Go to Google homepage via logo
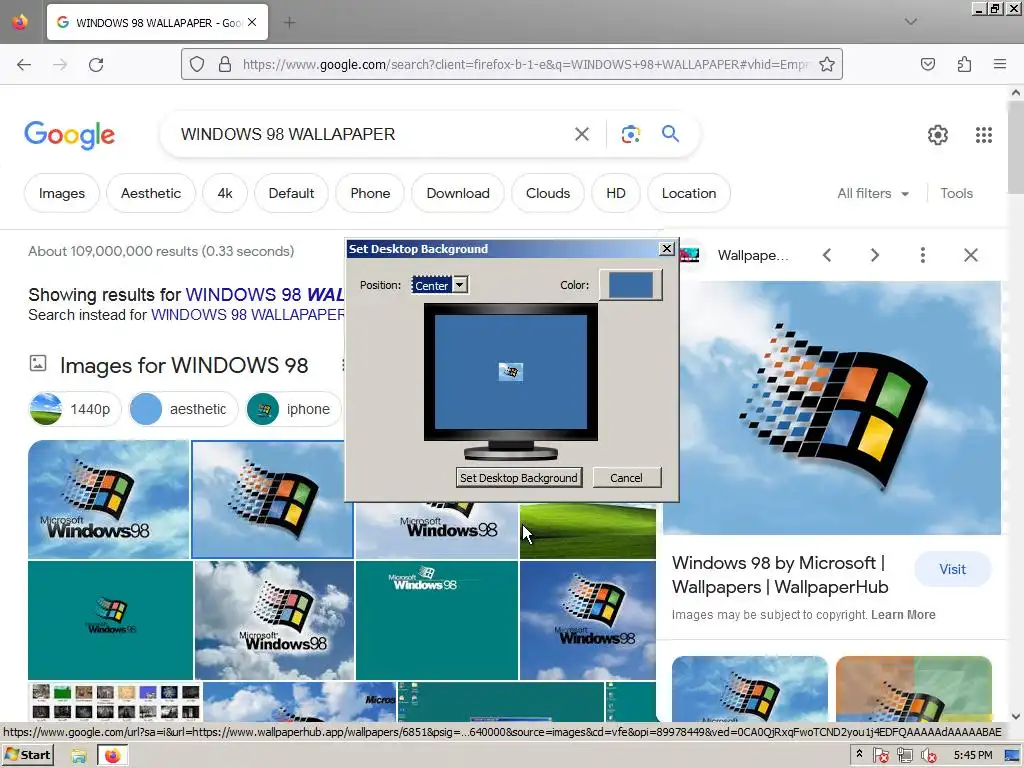This screenshot has width=1024, height=768. pyautogui.click(x=70, y=135)
